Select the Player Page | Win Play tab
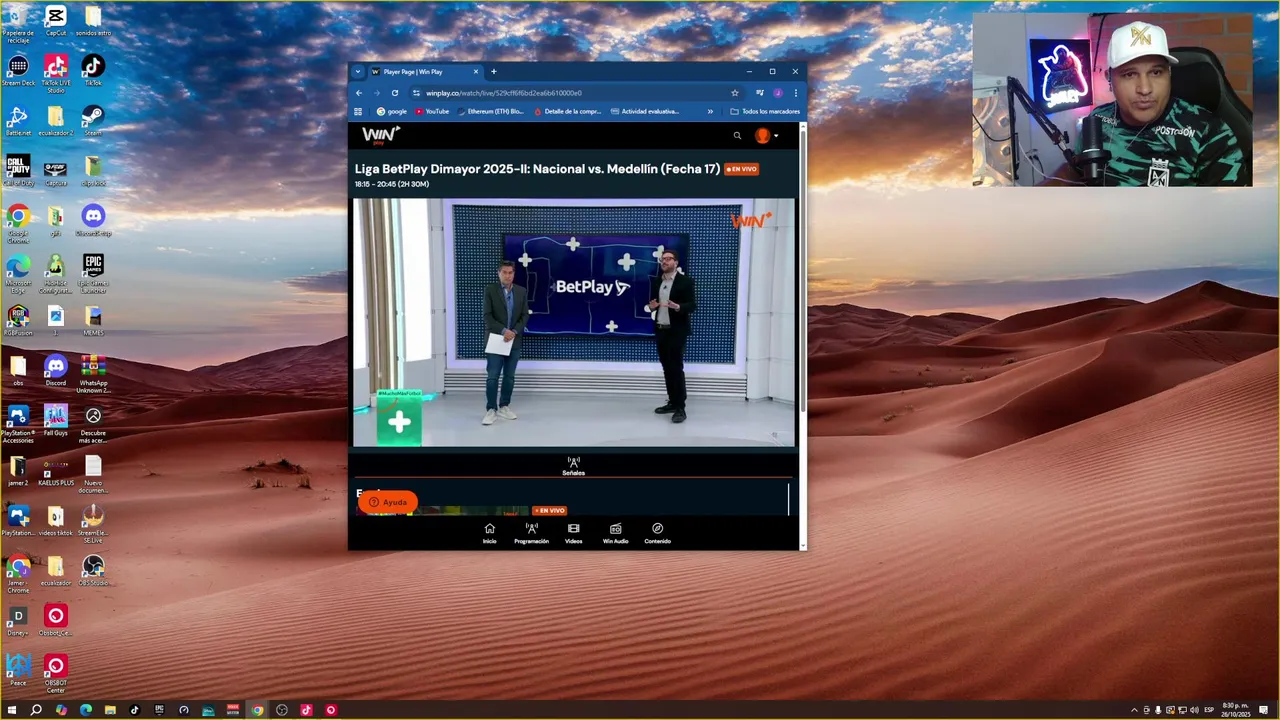The image size is (1280, 720). click(425, 72)
